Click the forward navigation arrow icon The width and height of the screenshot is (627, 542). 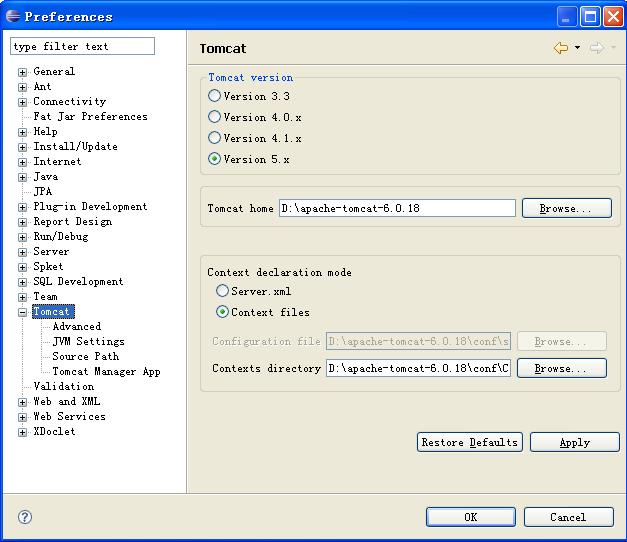click(597, 48)
